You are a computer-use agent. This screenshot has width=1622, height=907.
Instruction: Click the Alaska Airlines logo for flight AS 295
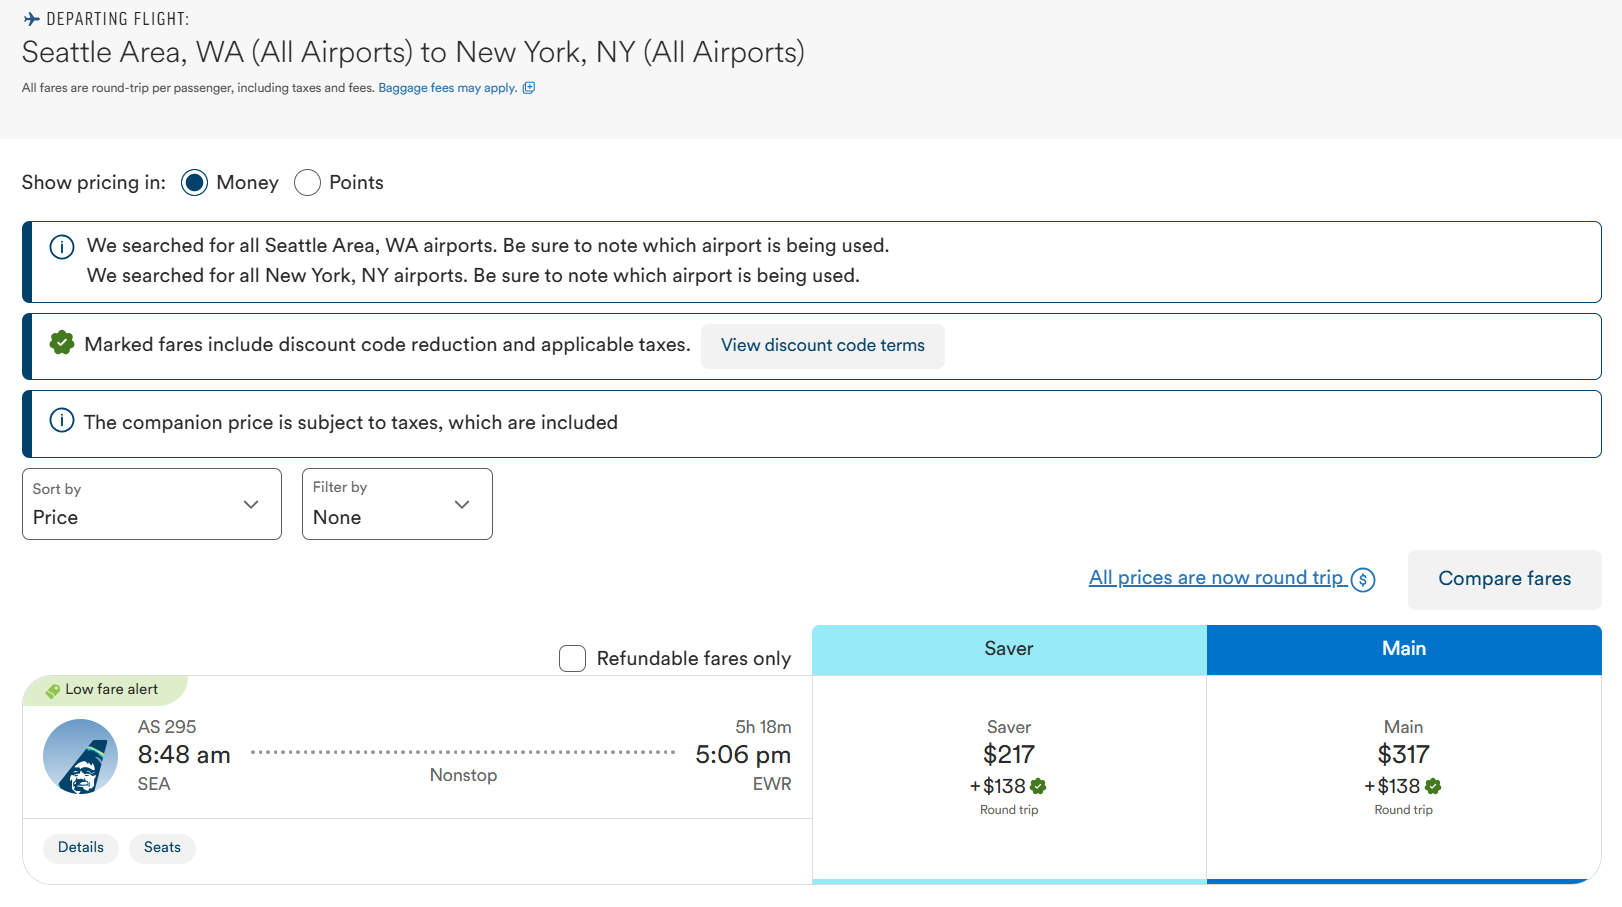pos(80,757)
